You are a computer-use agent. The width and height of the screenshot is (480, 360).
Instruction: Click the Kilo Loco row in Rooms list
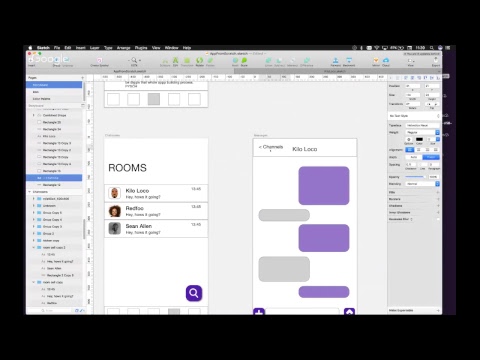click(156, 193)
